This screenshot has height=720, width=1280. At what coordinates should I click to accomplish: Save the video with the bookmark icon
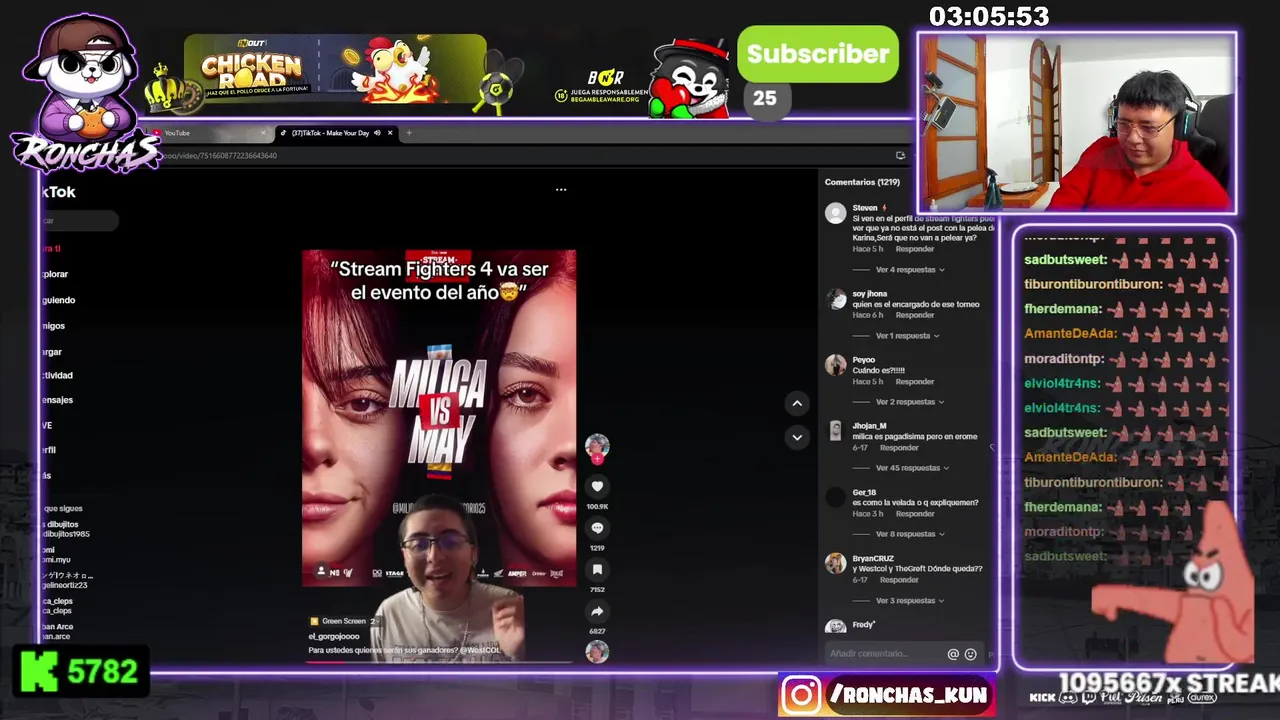click(x=597, y=569)
